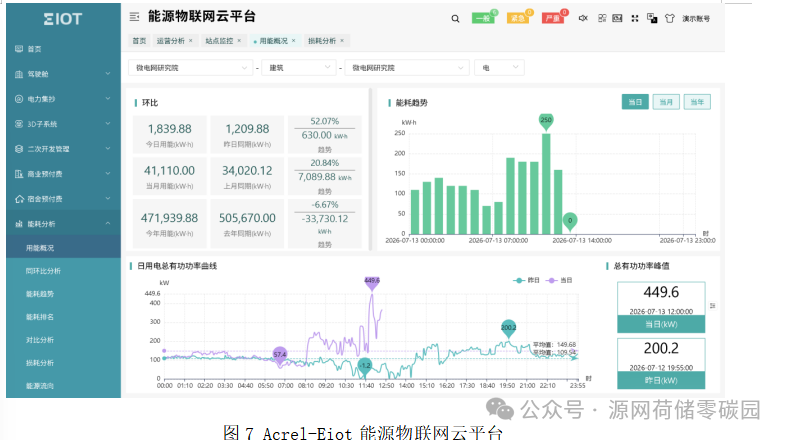Select the 当月 trend period button
This screenshot has width=785, height=440.
(666, 102)
